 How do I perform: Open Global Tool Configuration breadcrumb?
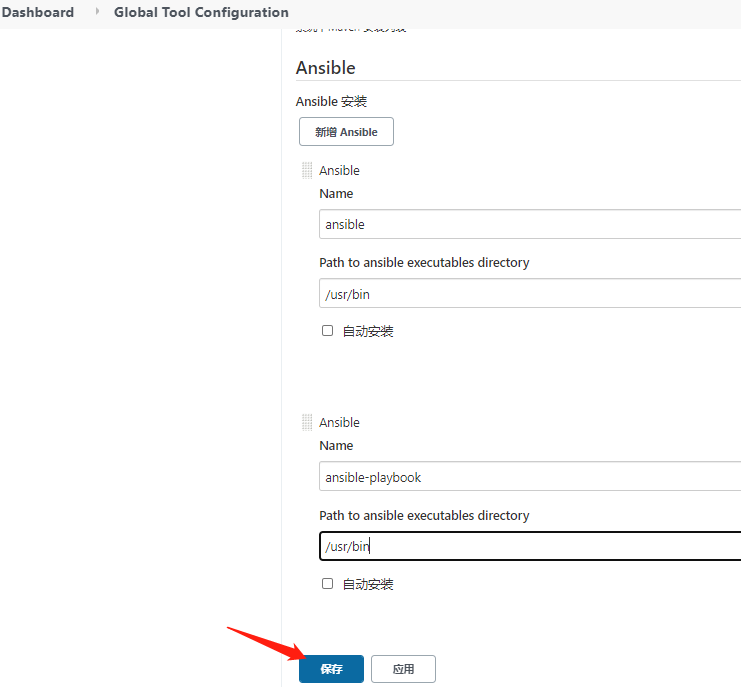[x=201, y=12]
